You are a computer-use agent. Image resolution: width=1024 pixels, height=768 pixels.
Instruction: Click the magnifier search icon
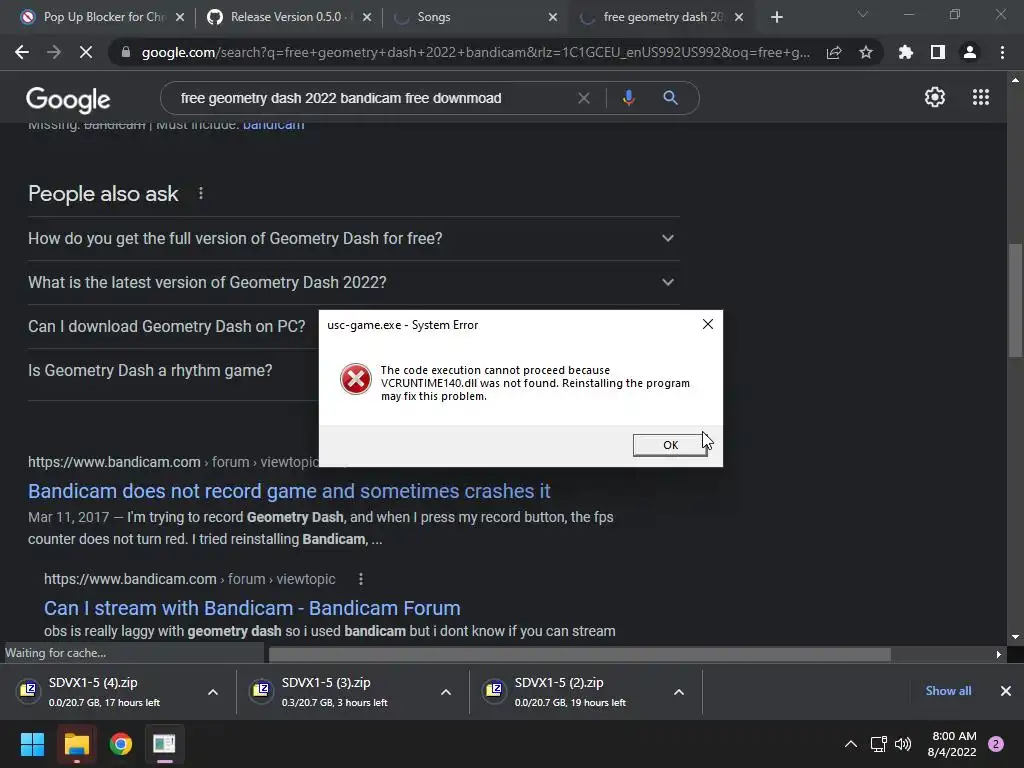[670, 98]
